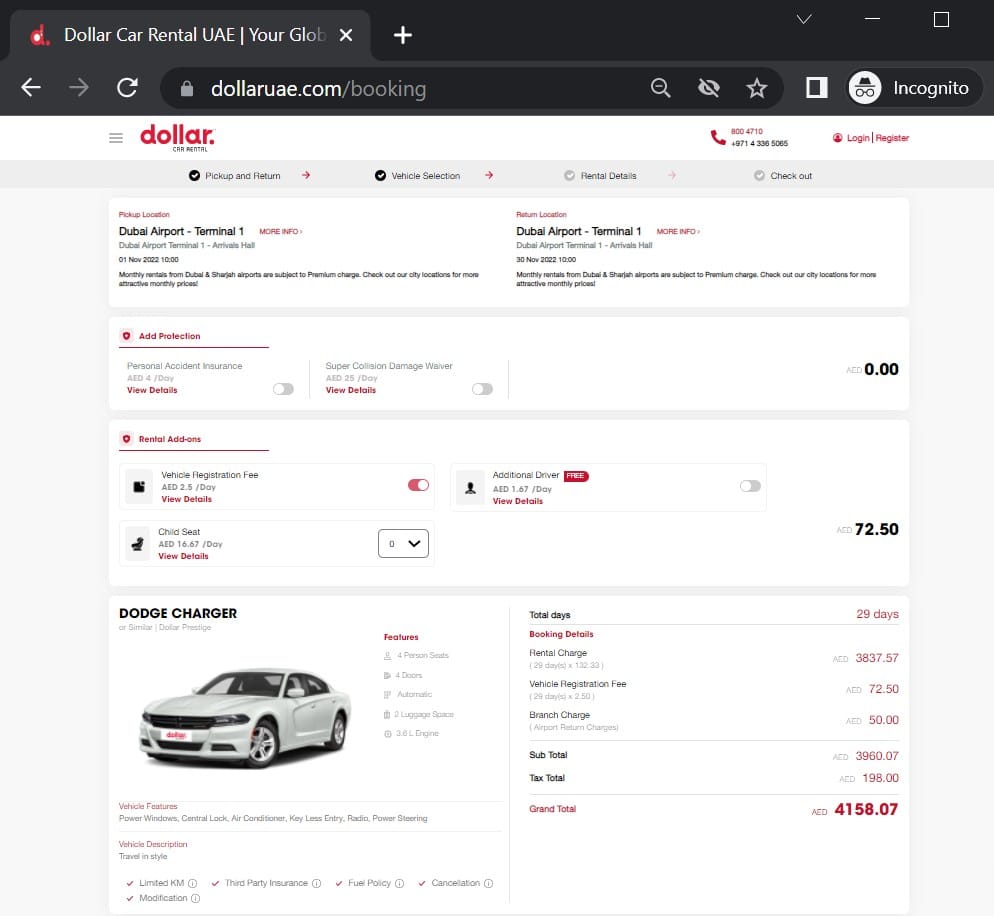The width and height of the screenshot is (994, 916).
Task: View Details for Personal Accident Insurance
Action: (x=152, y=390)
